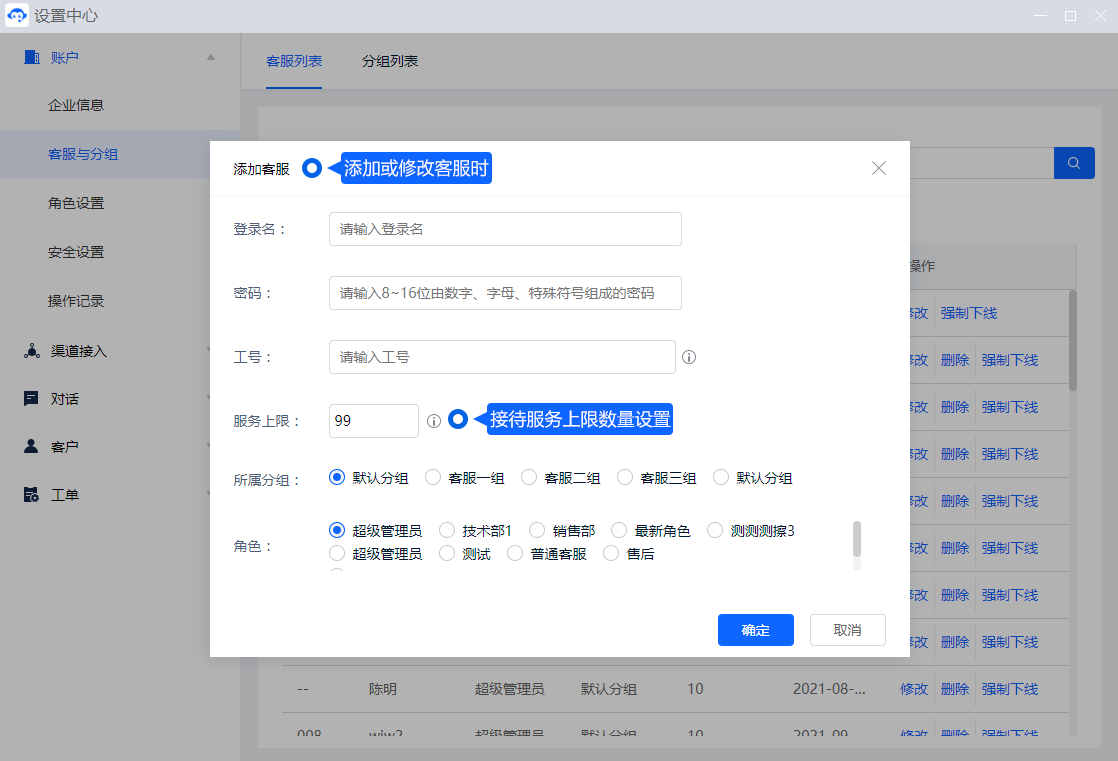Image resolution: width=1118 pixels, height=761 pixels.
Task: Click the 工单 sidebar icon
Action: point(31,494)
